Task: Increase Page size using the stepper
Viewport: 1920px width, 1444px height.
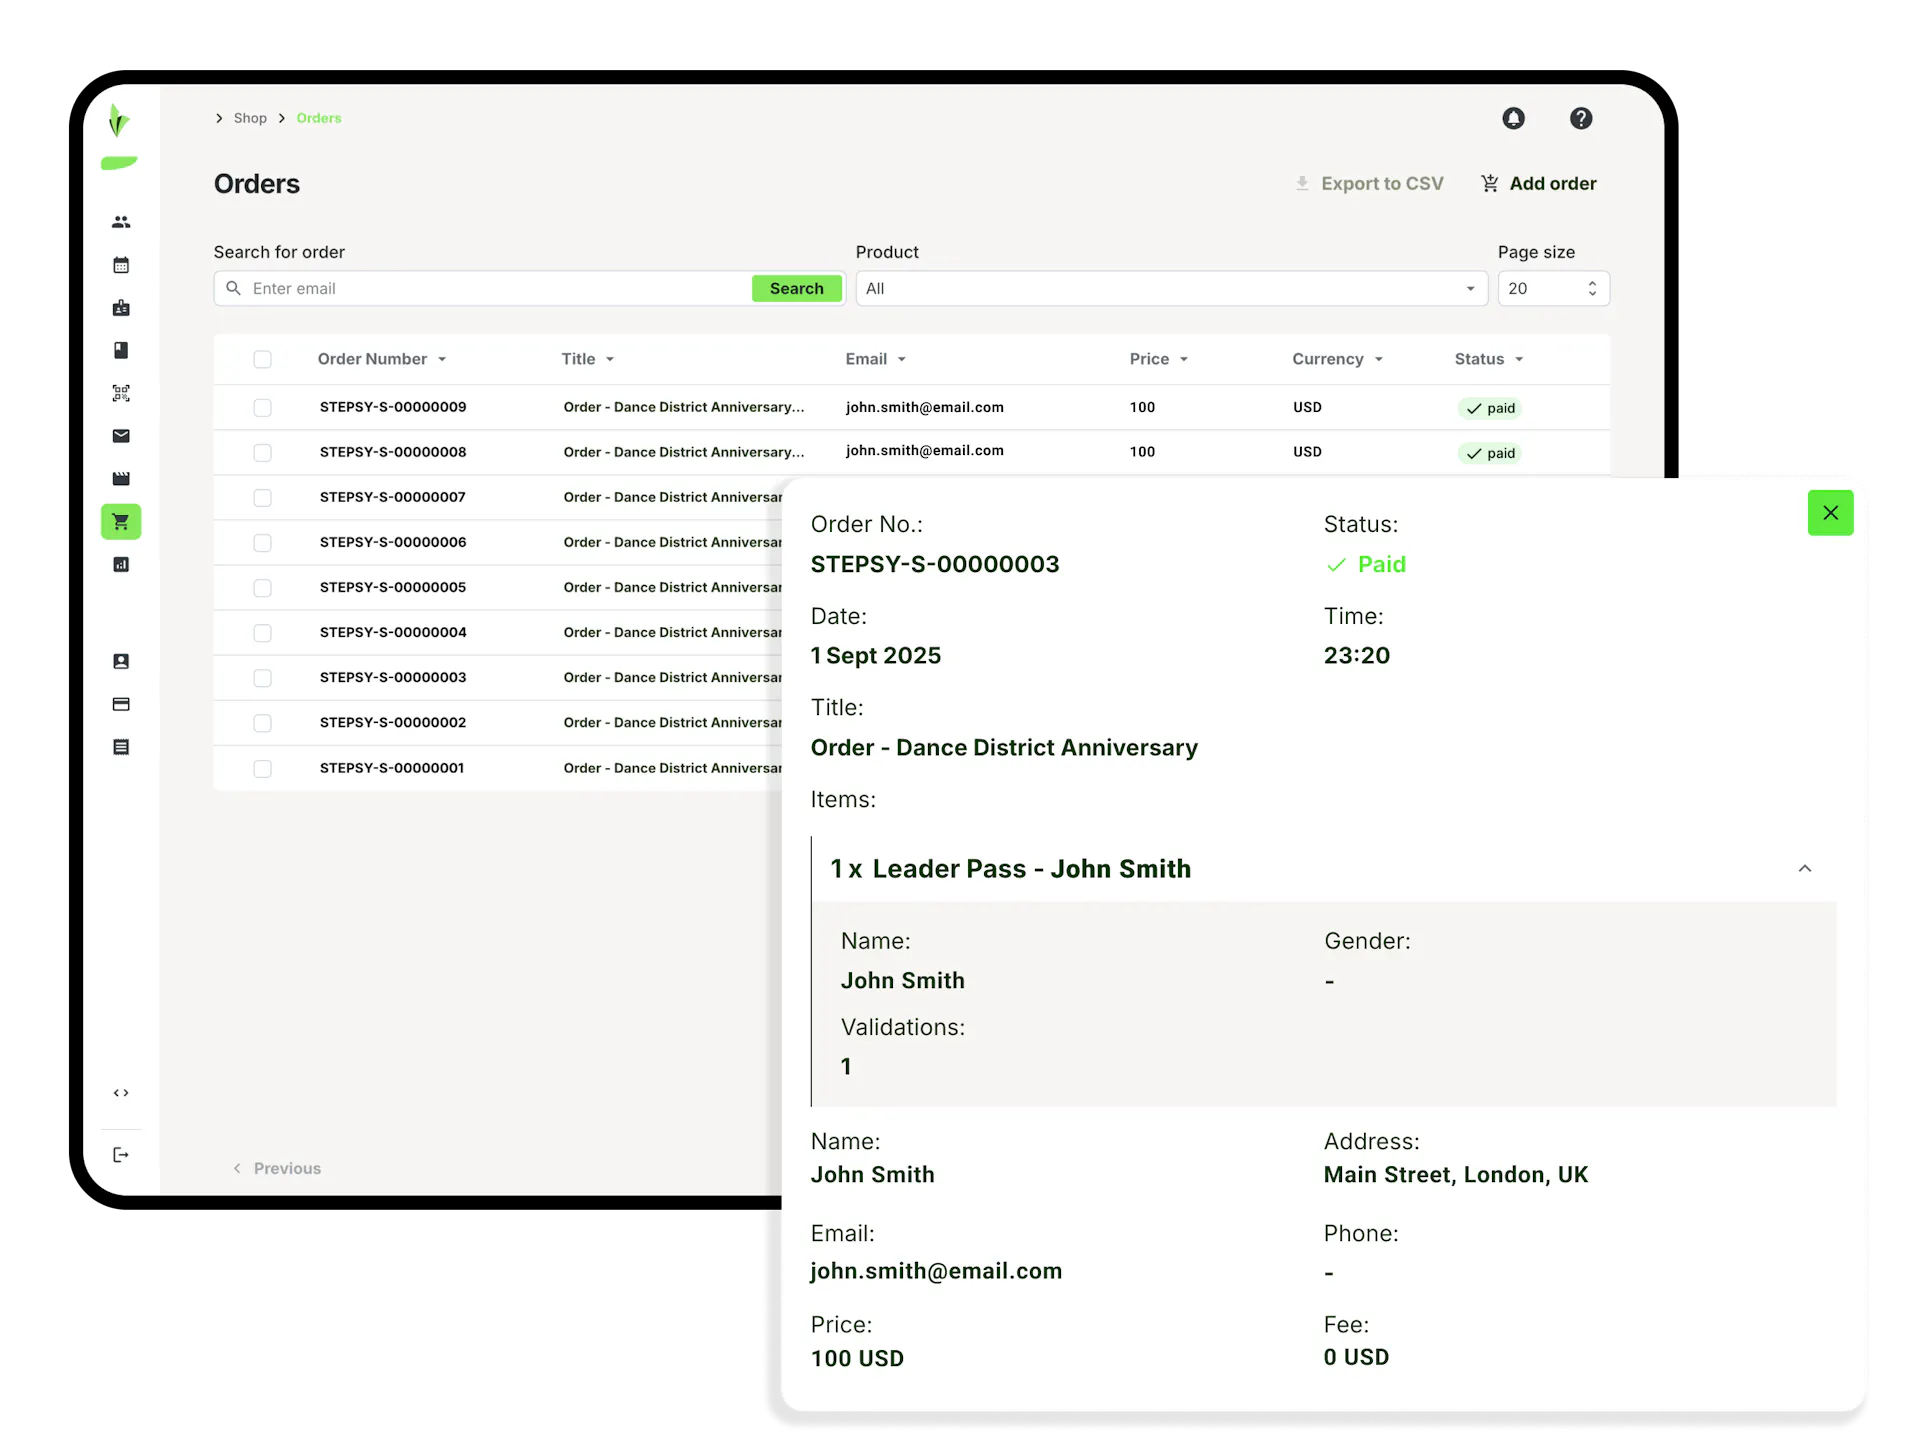Action: point(1592,283)
